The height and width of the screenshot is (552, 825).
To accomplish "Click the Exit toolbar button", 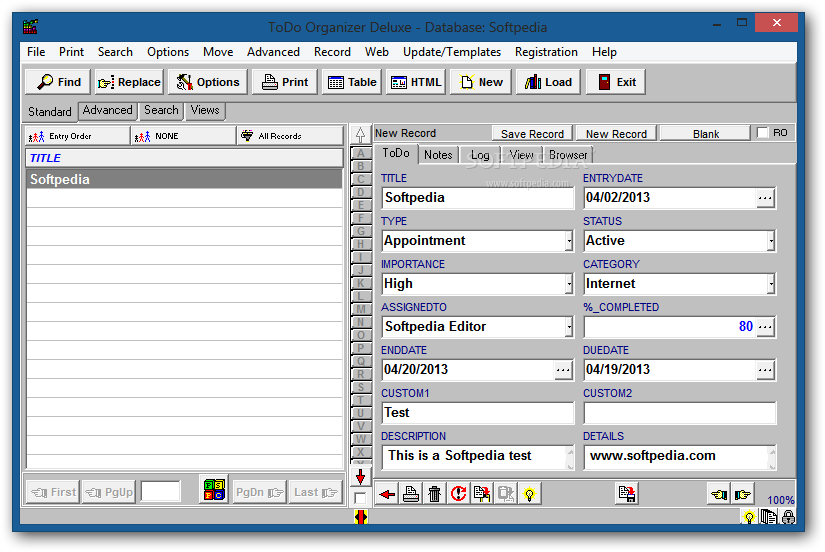I will (616, 82).
